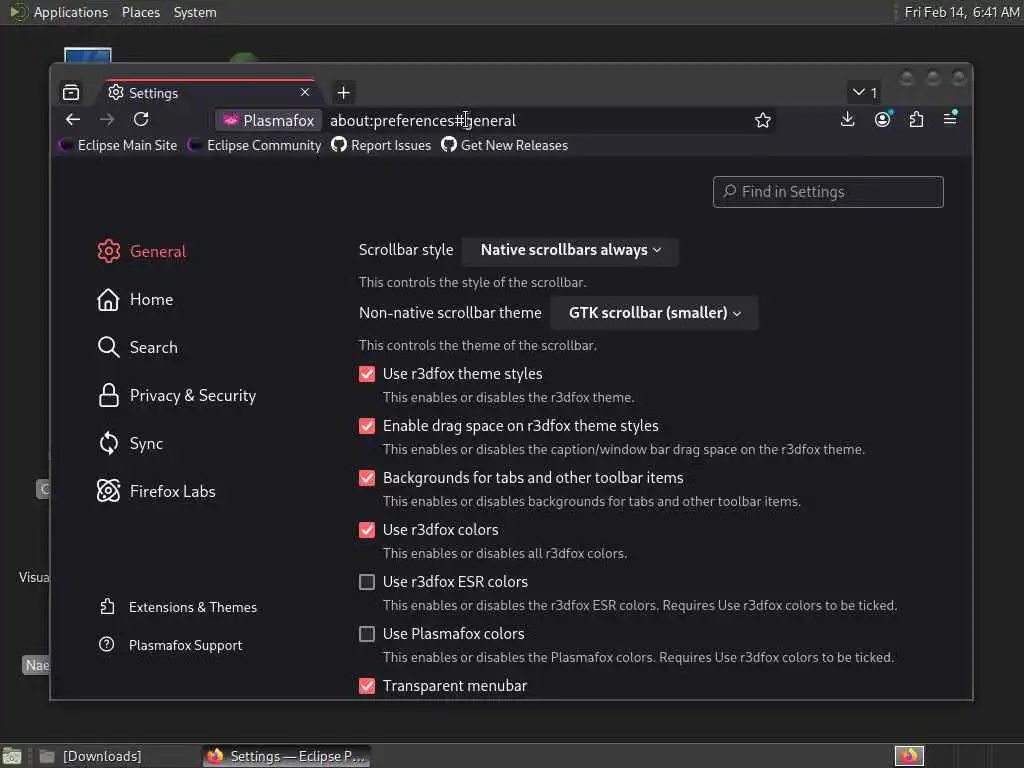
Task: Click the browser icon in bottom panel tray
Action: (909, 756)
